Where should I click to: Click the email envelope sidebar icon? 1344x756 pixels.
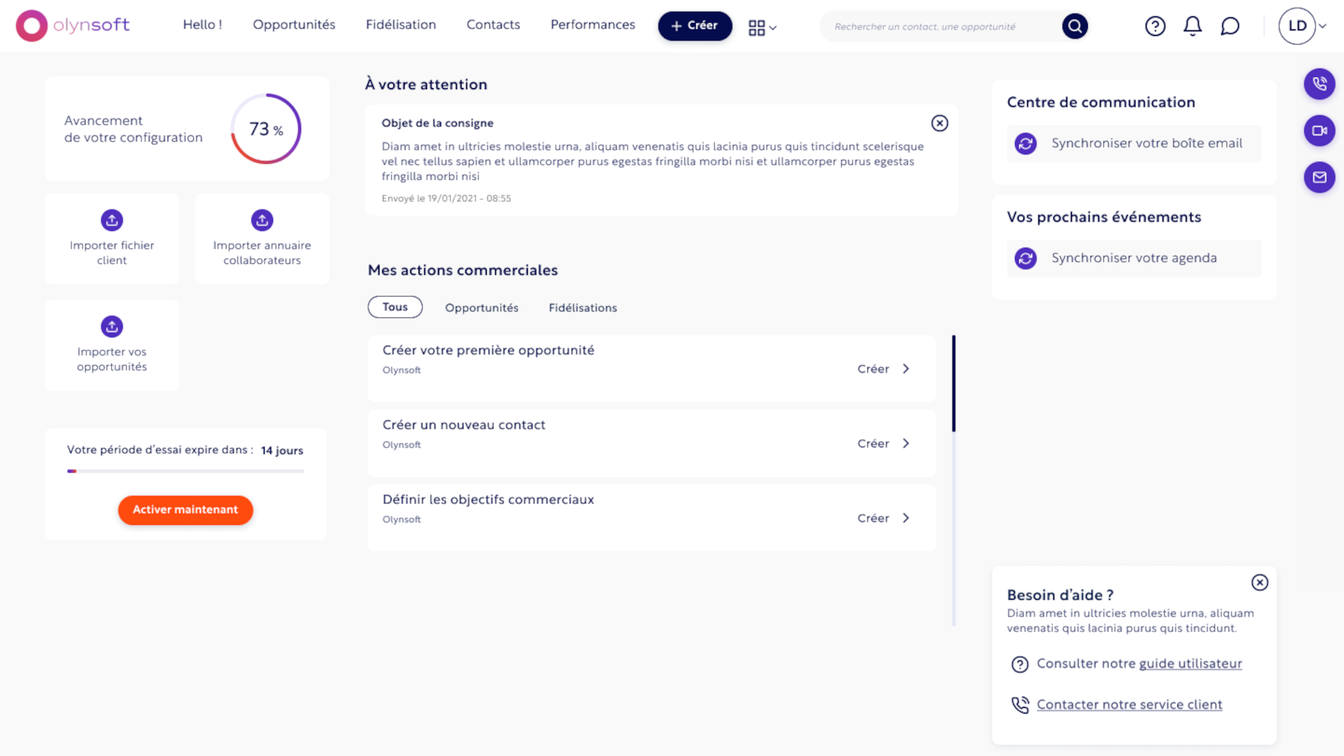click(x=1319, y=178)
